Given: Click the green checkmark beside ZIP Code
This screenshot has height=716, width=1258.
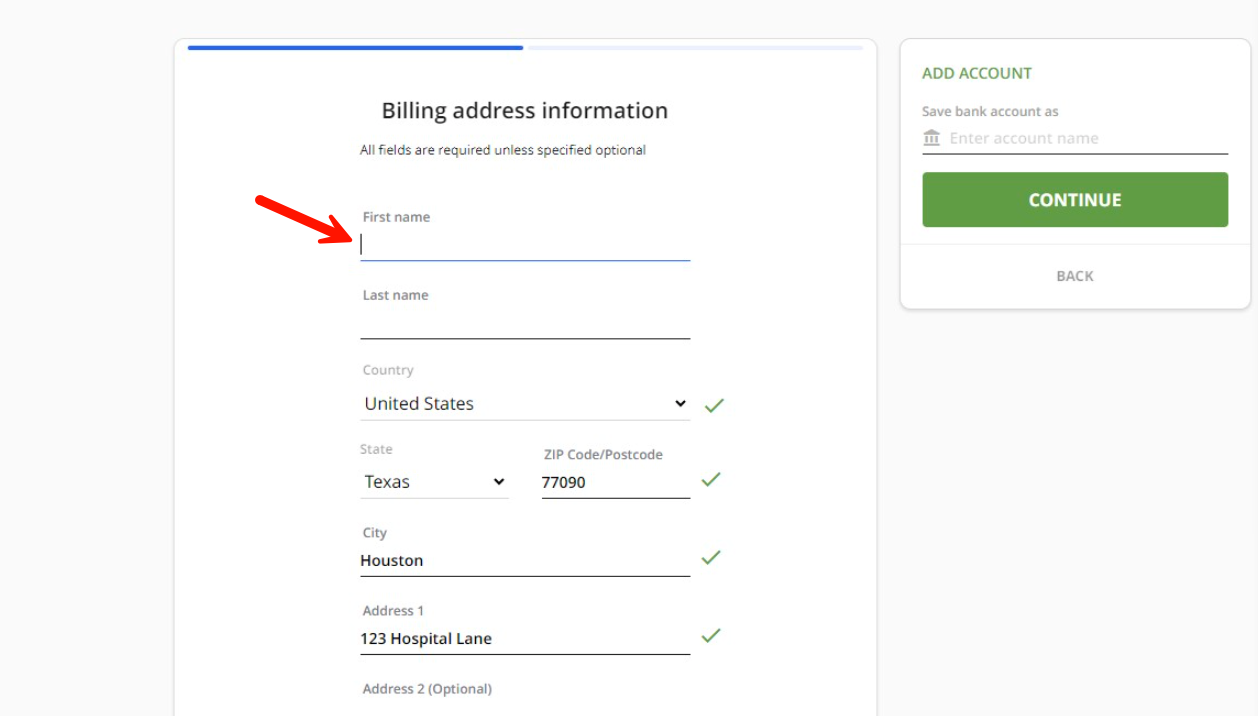Looking at the screenshot, I should (x=711, y=480).
